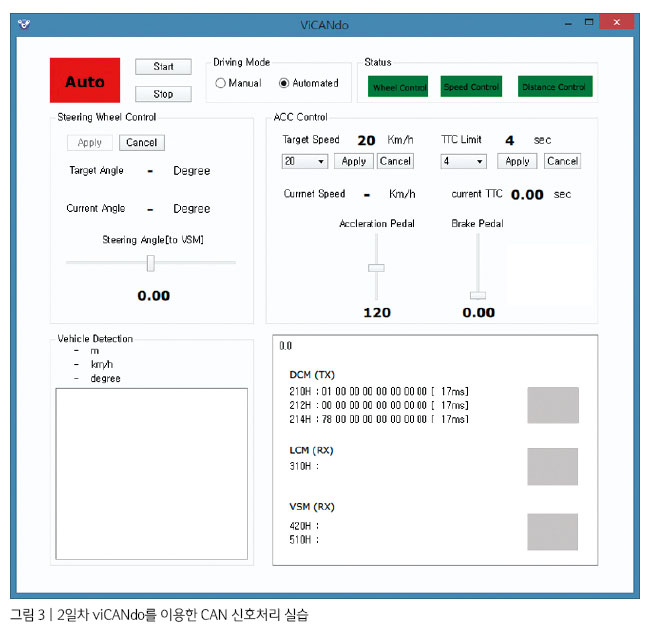This screenshot has width=656, height=634.
Task: Click the red Auto indicator button
Action: click(85, 80)
